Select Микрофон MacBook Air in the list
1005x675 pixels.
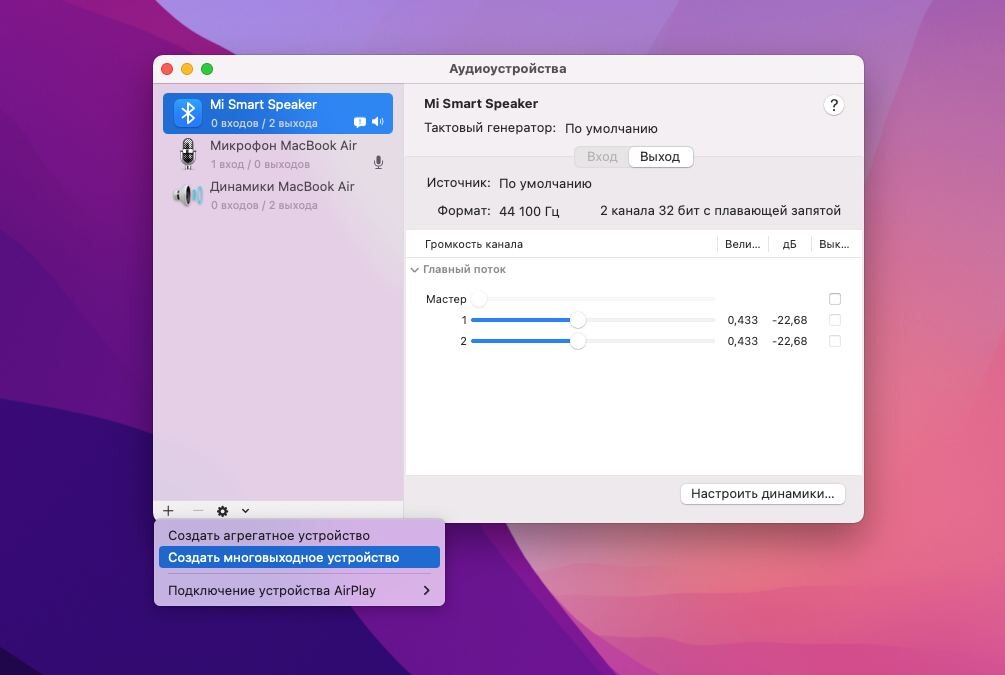pos(278,154)
